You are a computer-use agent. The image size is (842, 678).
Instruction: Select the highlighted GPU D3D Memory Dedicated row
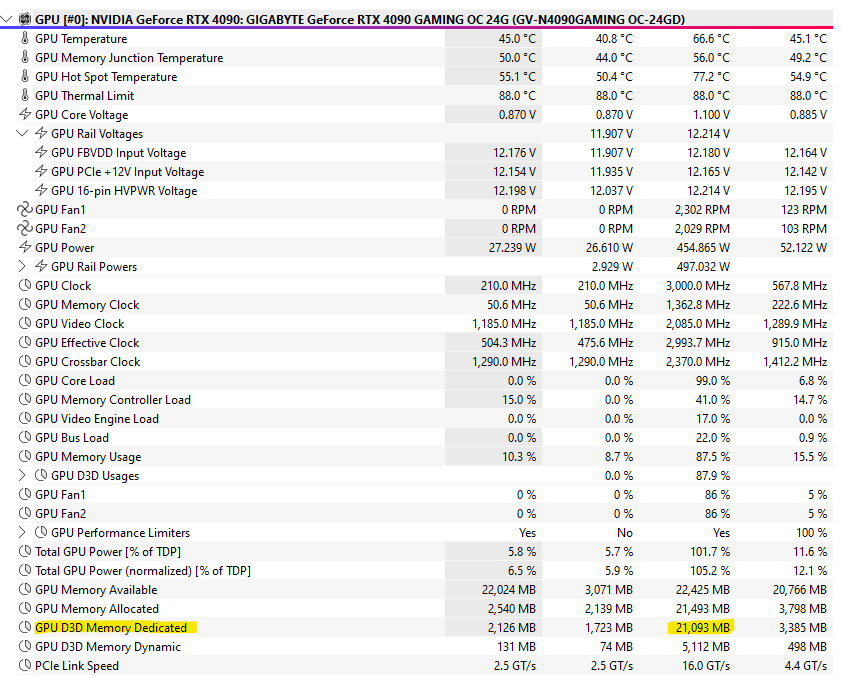click(x=111, y=628)
